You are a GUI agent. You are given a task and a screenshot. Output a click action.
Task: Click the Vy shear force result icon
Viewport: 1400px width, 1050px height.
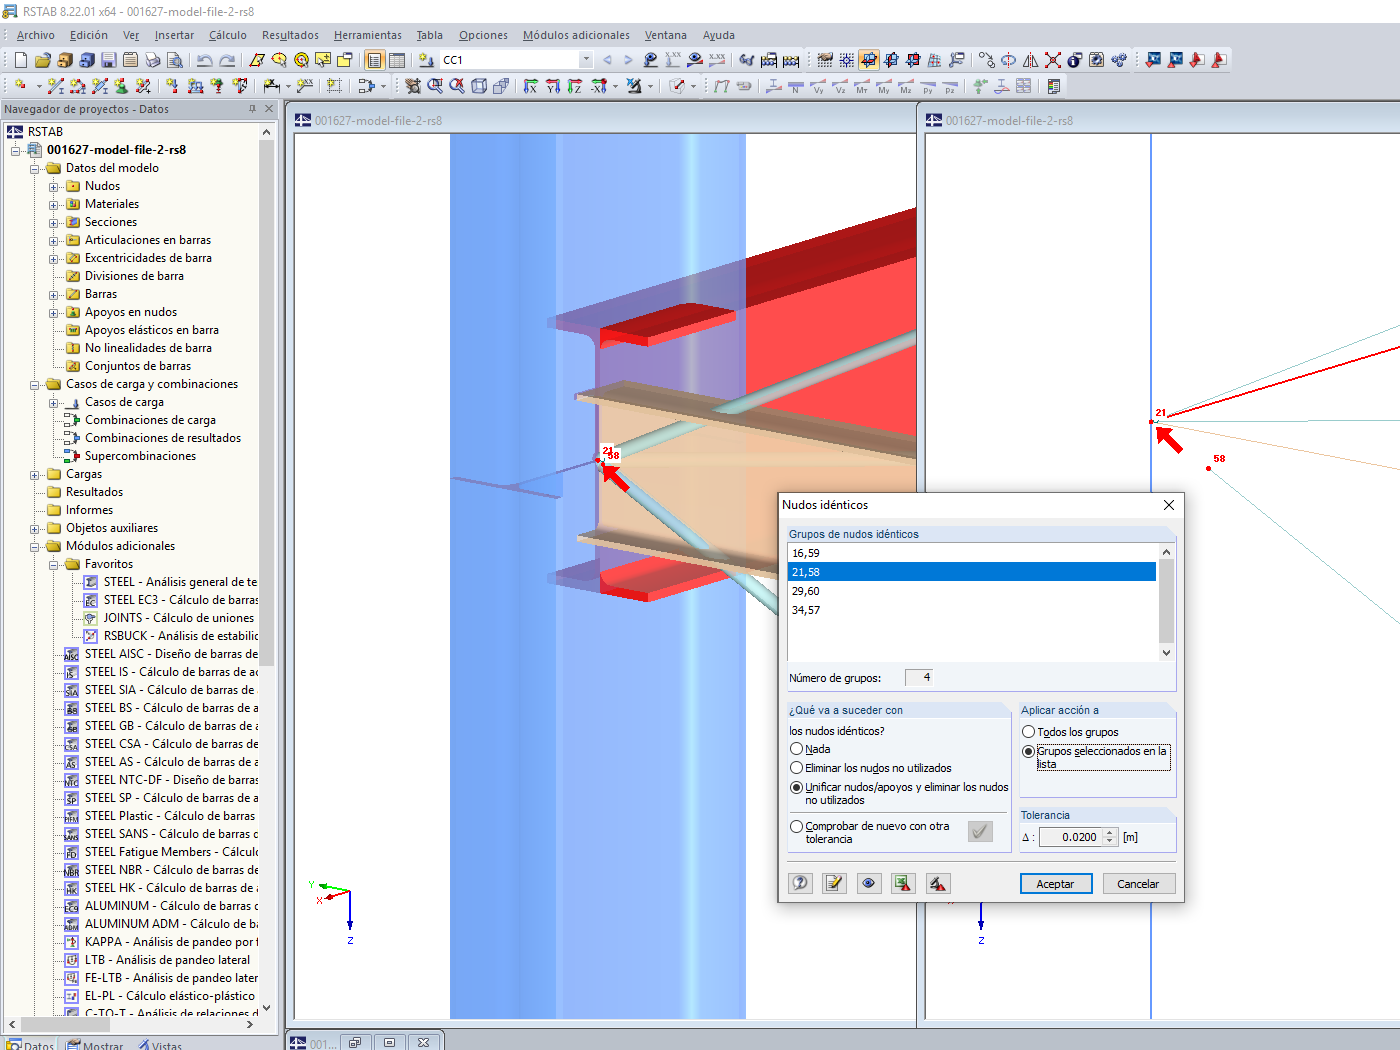[818, 86]
